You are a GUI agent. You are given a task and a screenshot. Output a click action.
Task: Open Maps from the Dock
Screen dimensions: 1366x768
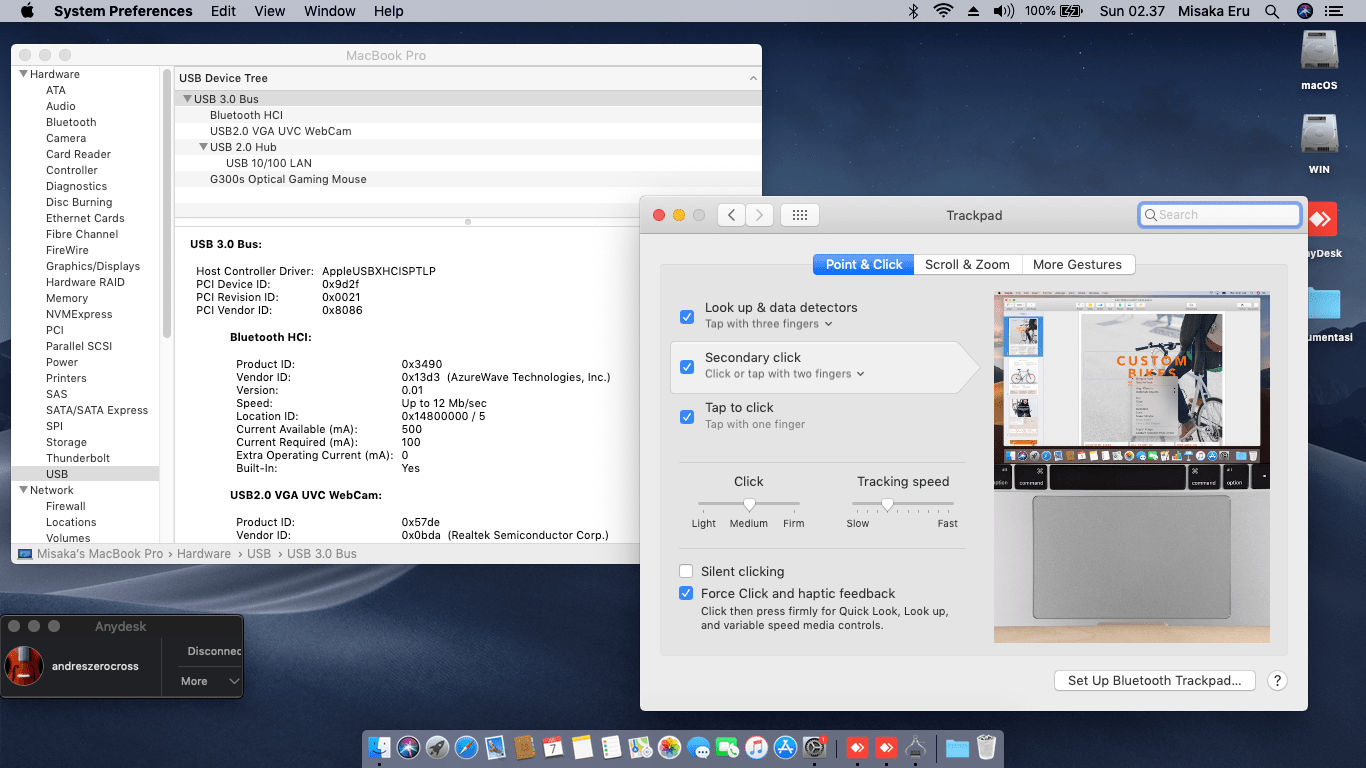641,747
